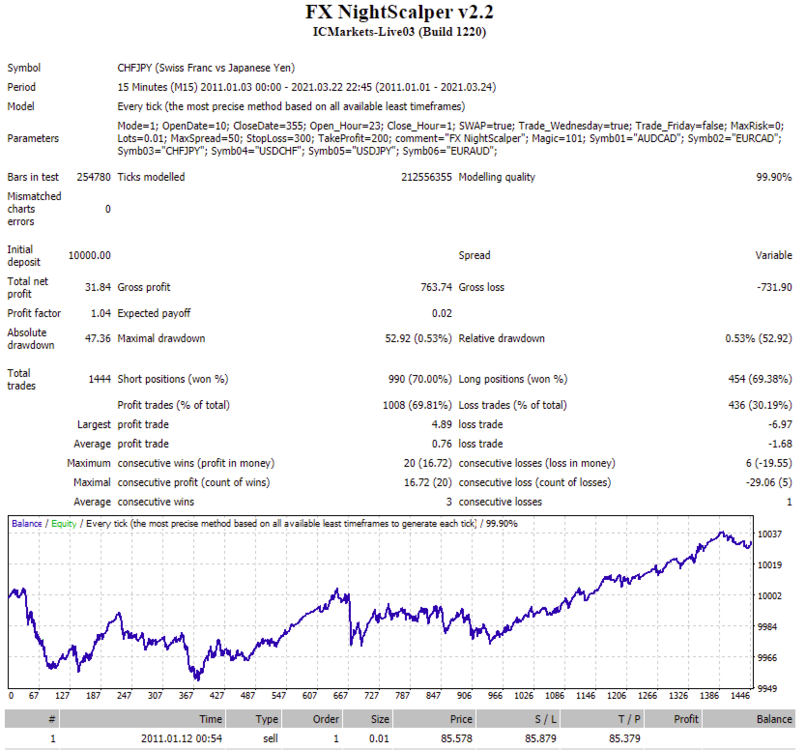This screenshot has width=806, height=750.
Task: Select Long positions value 454 (69.38%)
Action: tap(760, 379)
